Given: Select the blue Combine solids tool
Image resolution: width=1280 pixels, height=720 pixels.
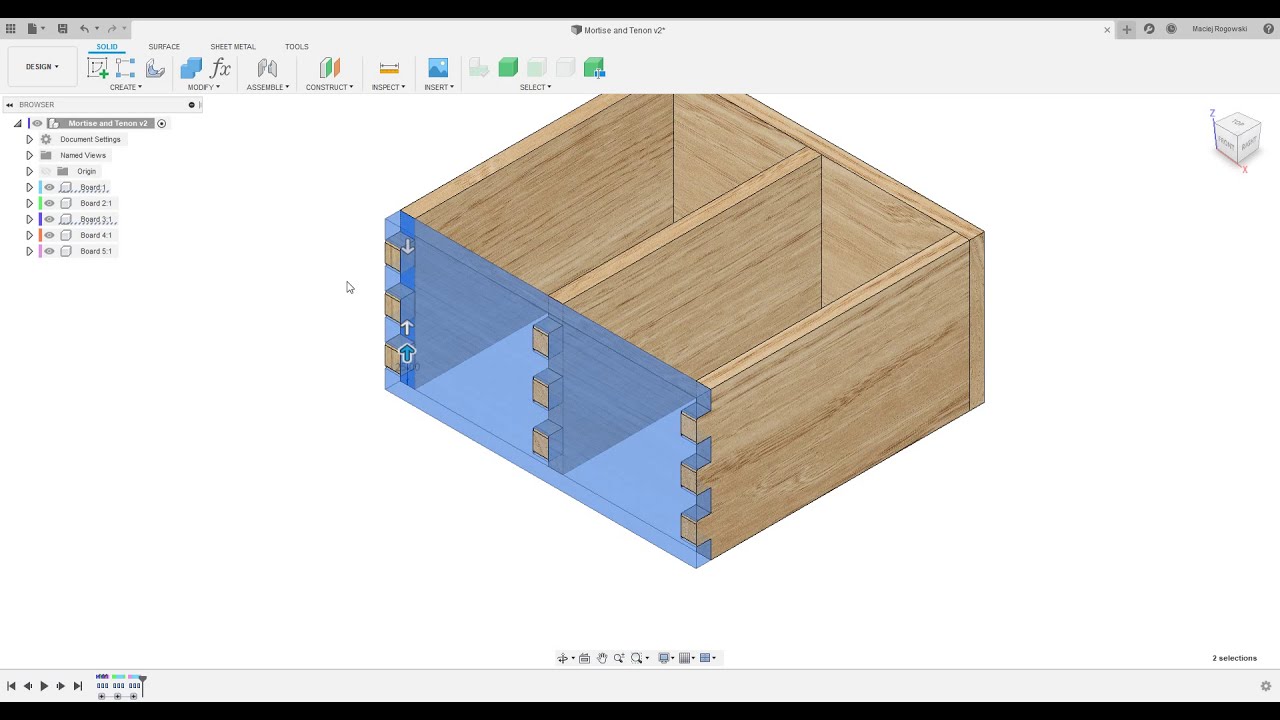Looking at the screenshot, I should click(x=191, y=68).
